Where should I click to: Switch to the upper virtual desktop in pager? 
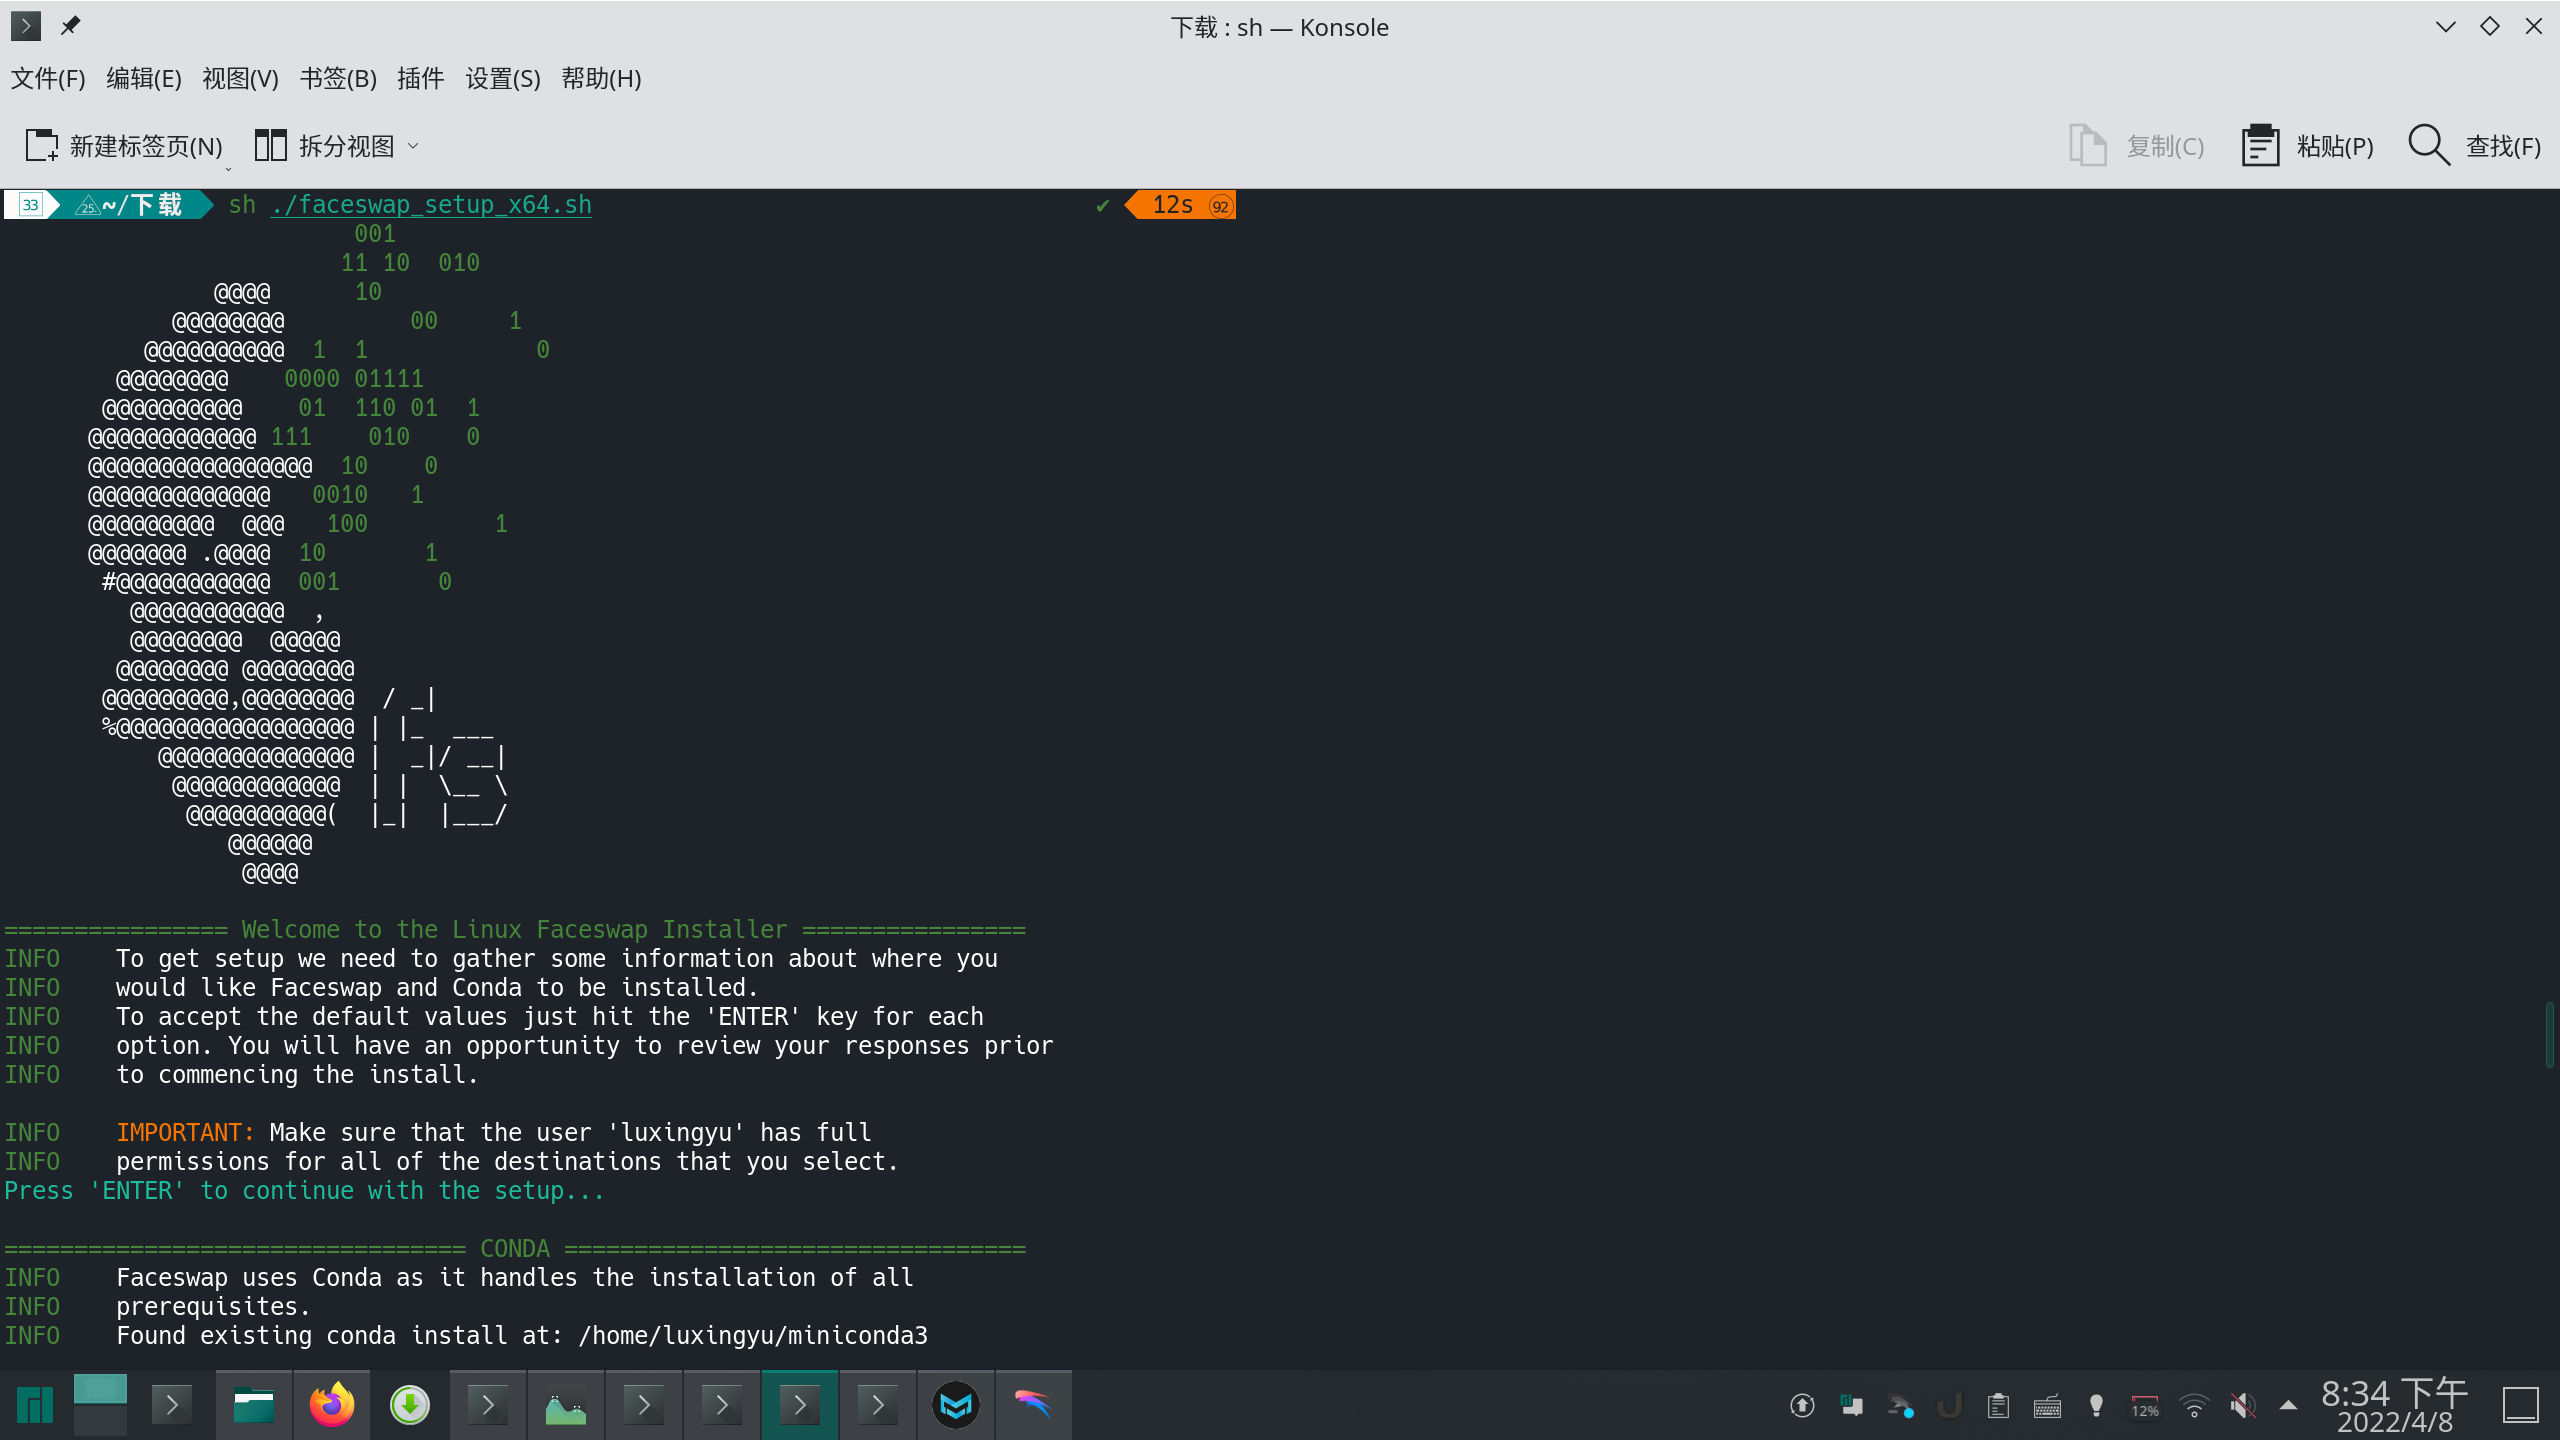click(x=100, y=1388)
